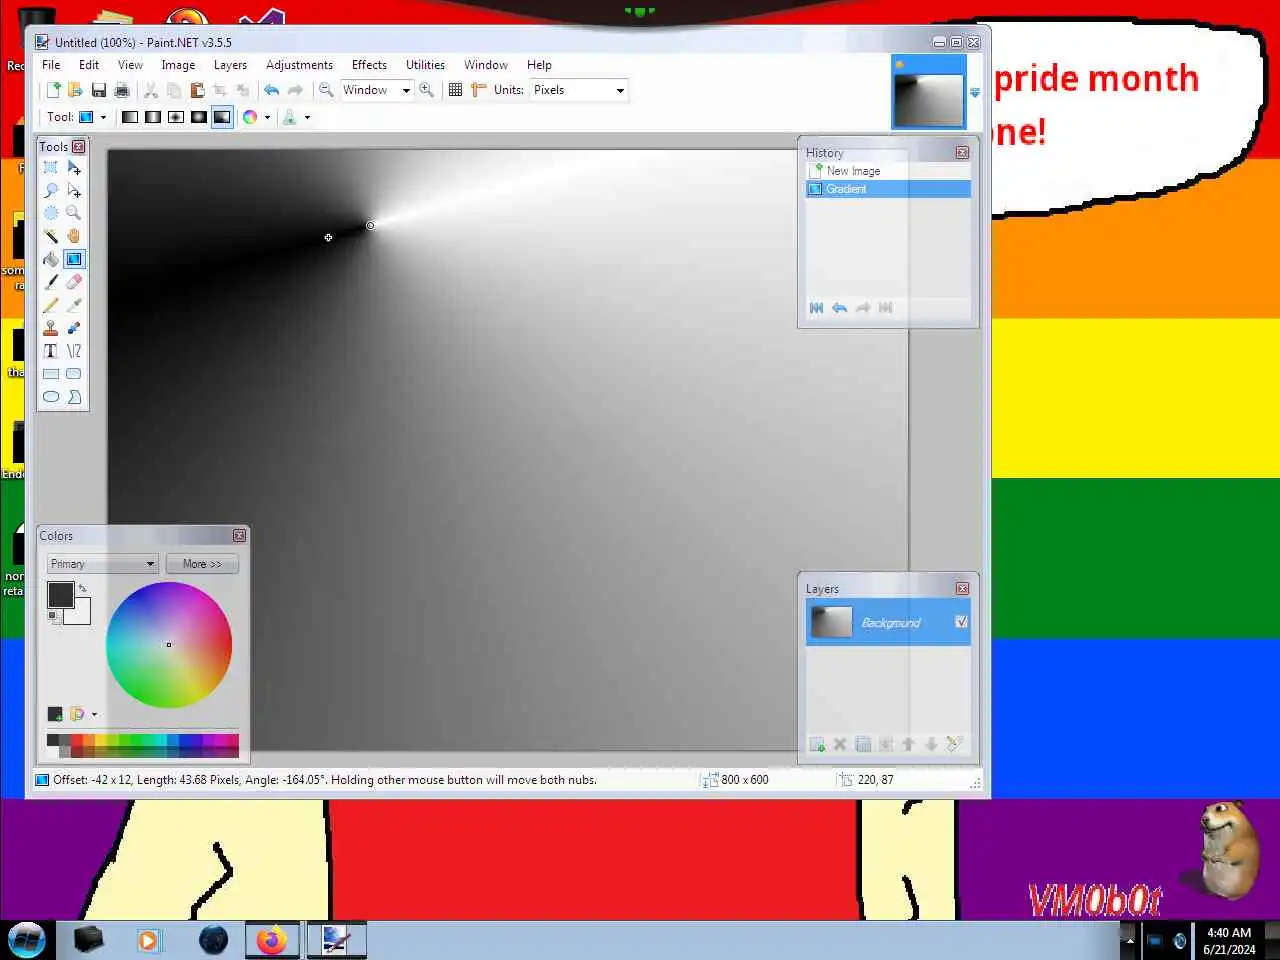Select the Move Selection tool
This screenshot has width=1280, height=960.
(74, 190)
